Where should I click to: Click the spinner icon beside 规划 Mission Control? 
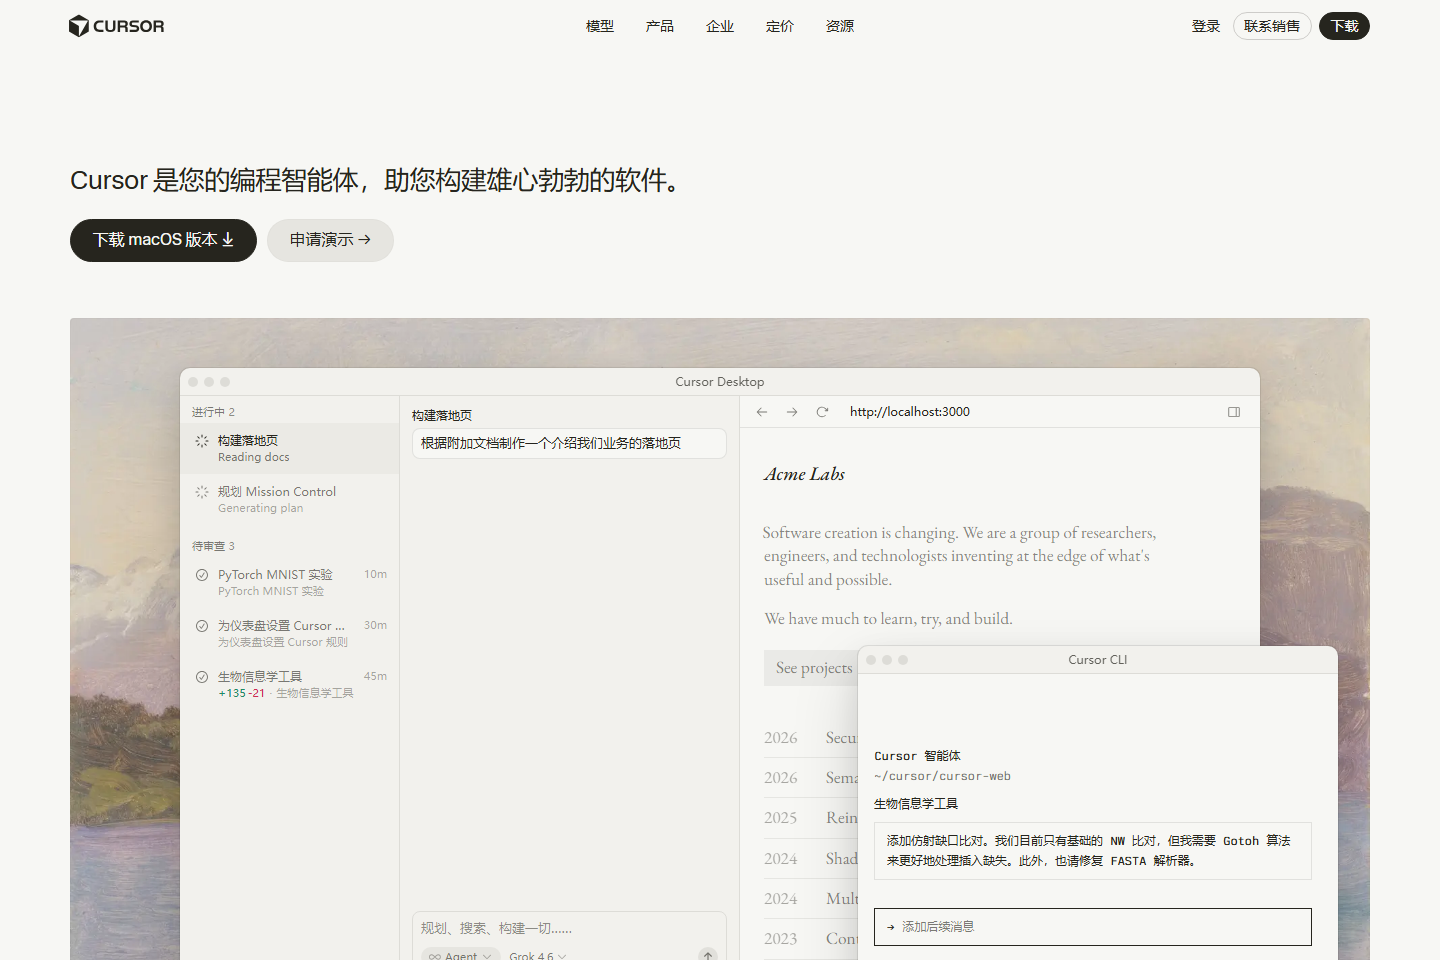[202, 492]
